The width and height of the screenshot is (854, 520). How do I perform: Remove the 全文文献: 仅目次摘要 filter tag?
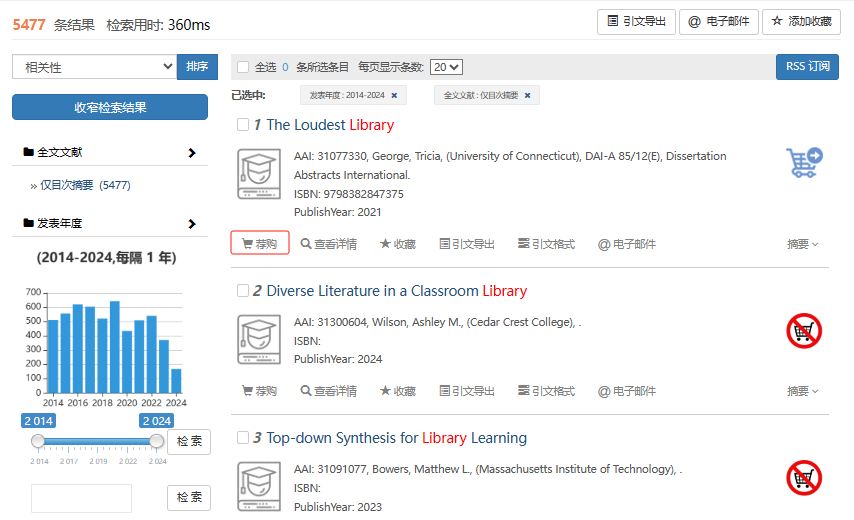click(527, 96)
